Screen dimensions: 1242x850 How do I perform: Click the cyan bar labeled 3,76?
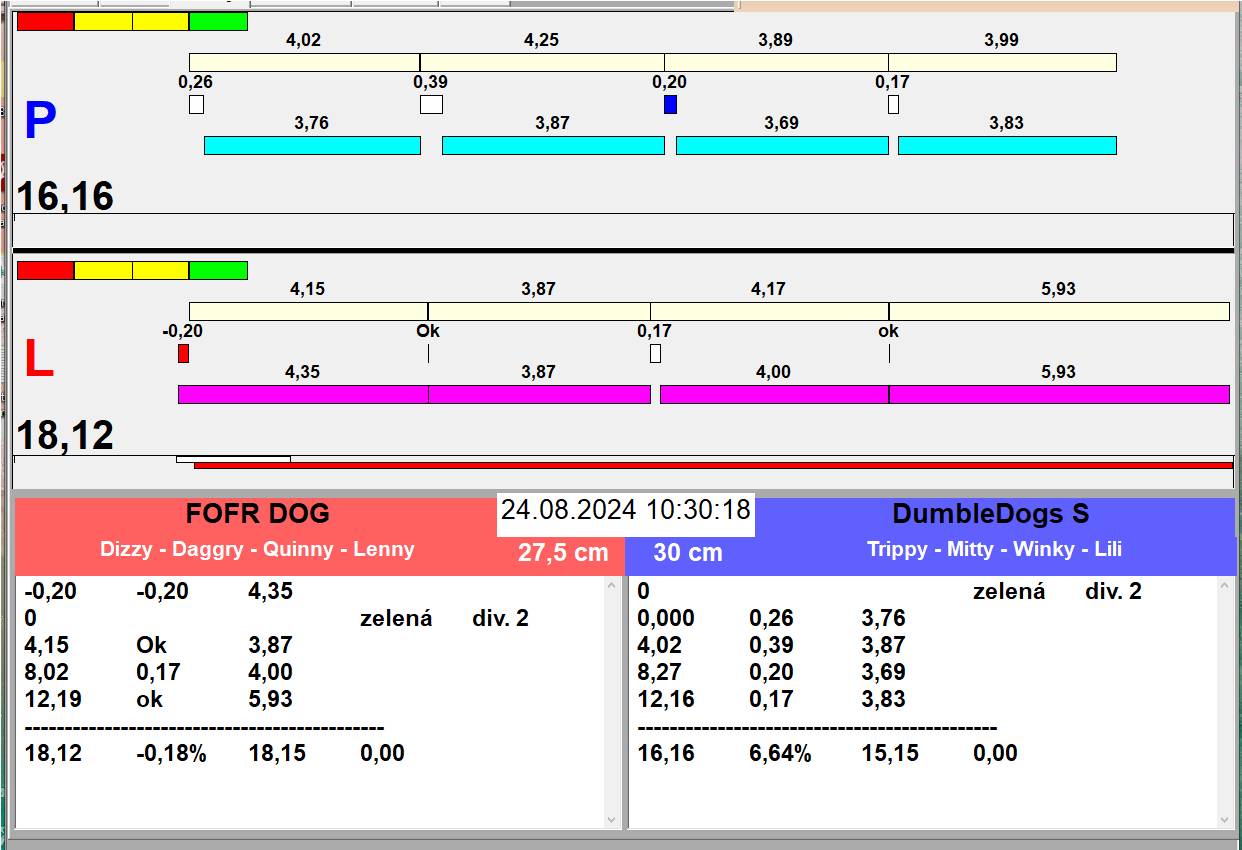coord(312,145)
